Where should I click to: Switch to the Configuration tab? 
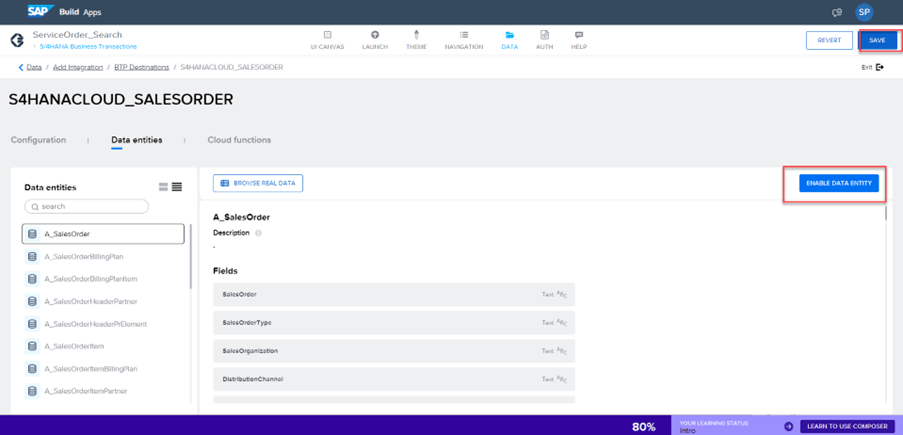[39, 140]
